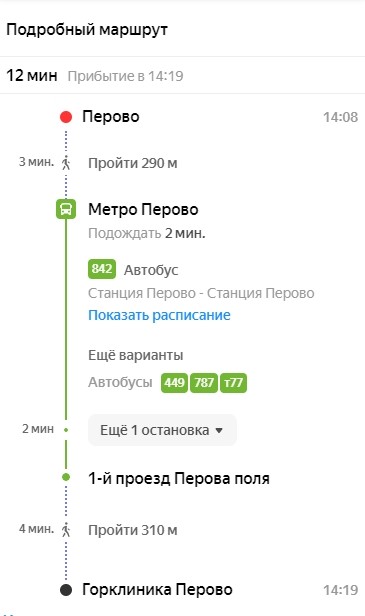Click the walking icon beside Пройти 290 м
The height and width of the screenshot is (616, 365).
coord(66,163)
